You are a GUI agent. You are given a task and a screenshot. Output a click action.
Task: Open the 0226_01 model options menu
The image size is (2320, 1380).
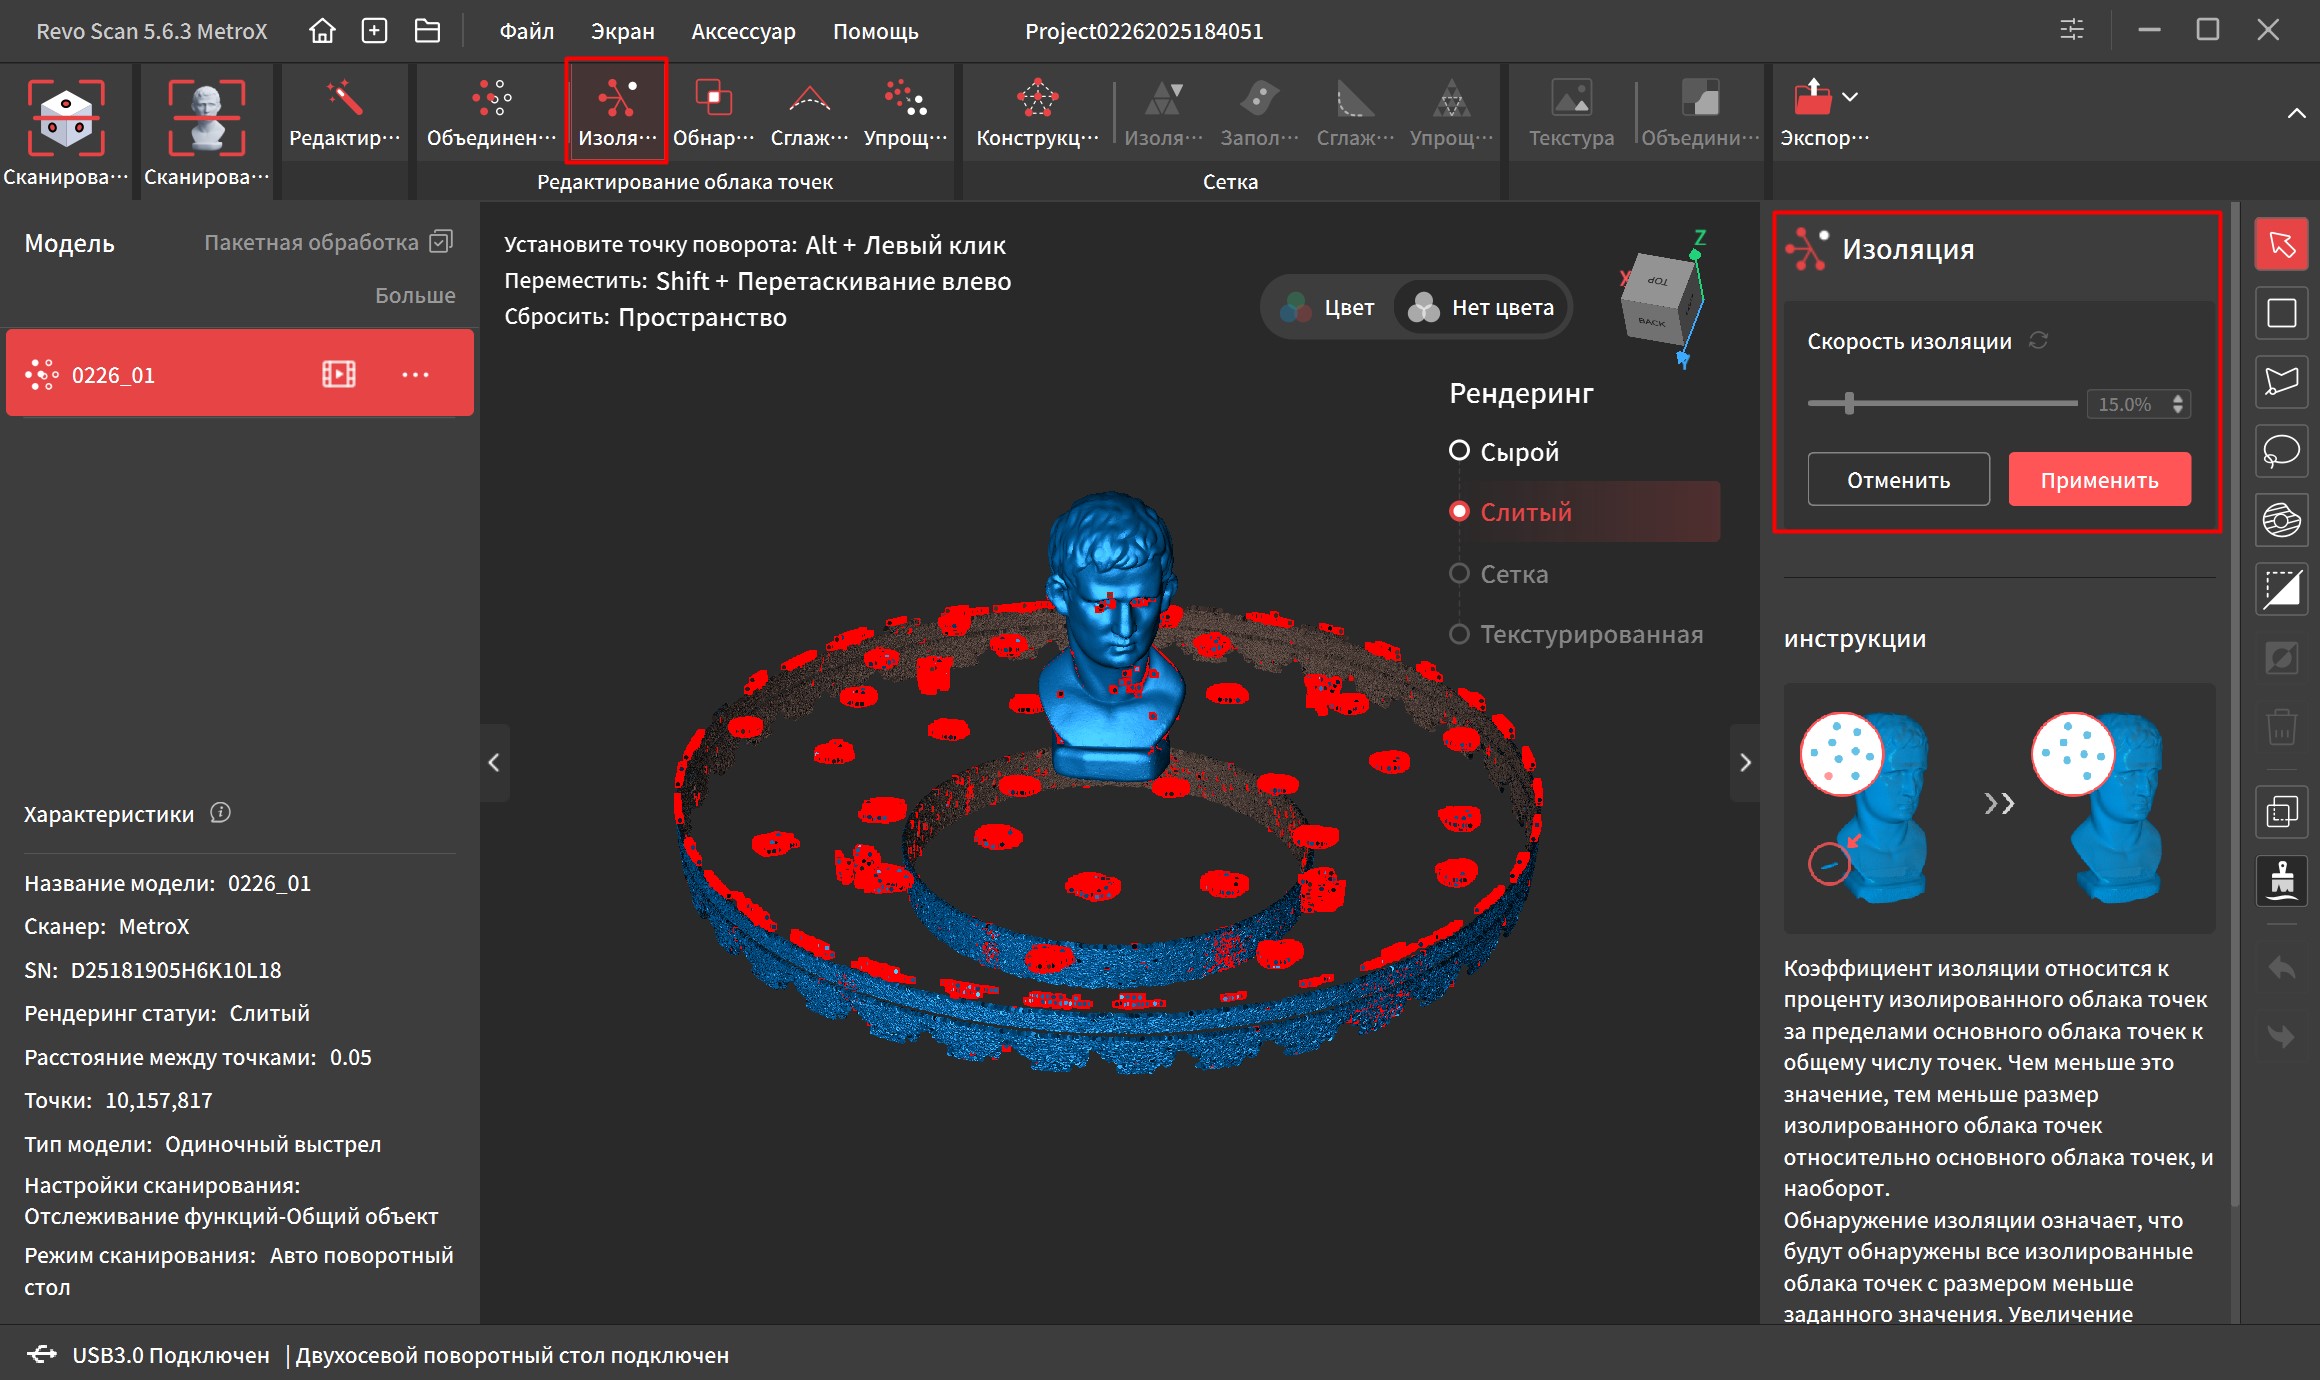(x=415, y=375)
